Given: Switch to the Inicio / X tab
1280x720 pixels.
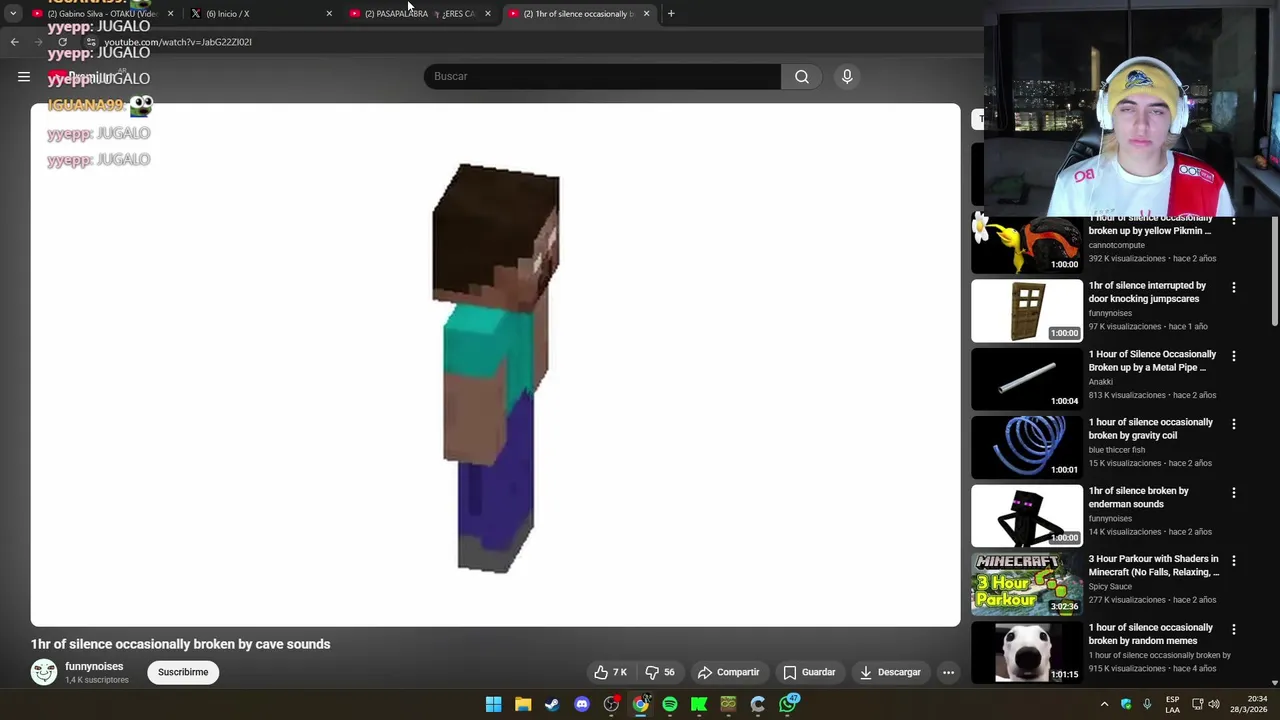Looking at the screenshot, I should tap(260, 13).
